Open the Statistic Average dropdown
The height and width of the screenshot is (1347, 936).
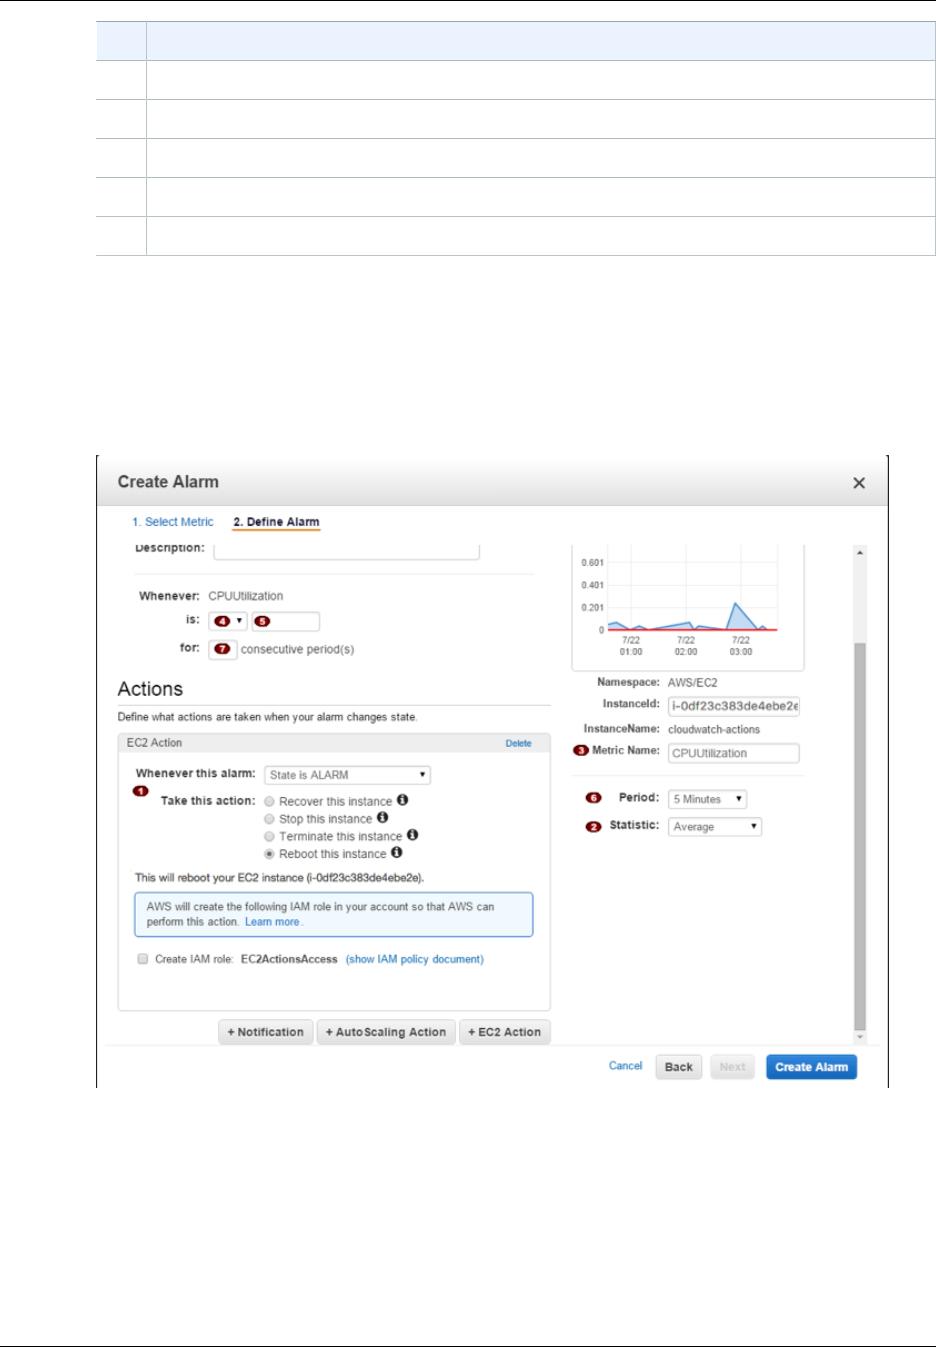click(x=715, y=827)
